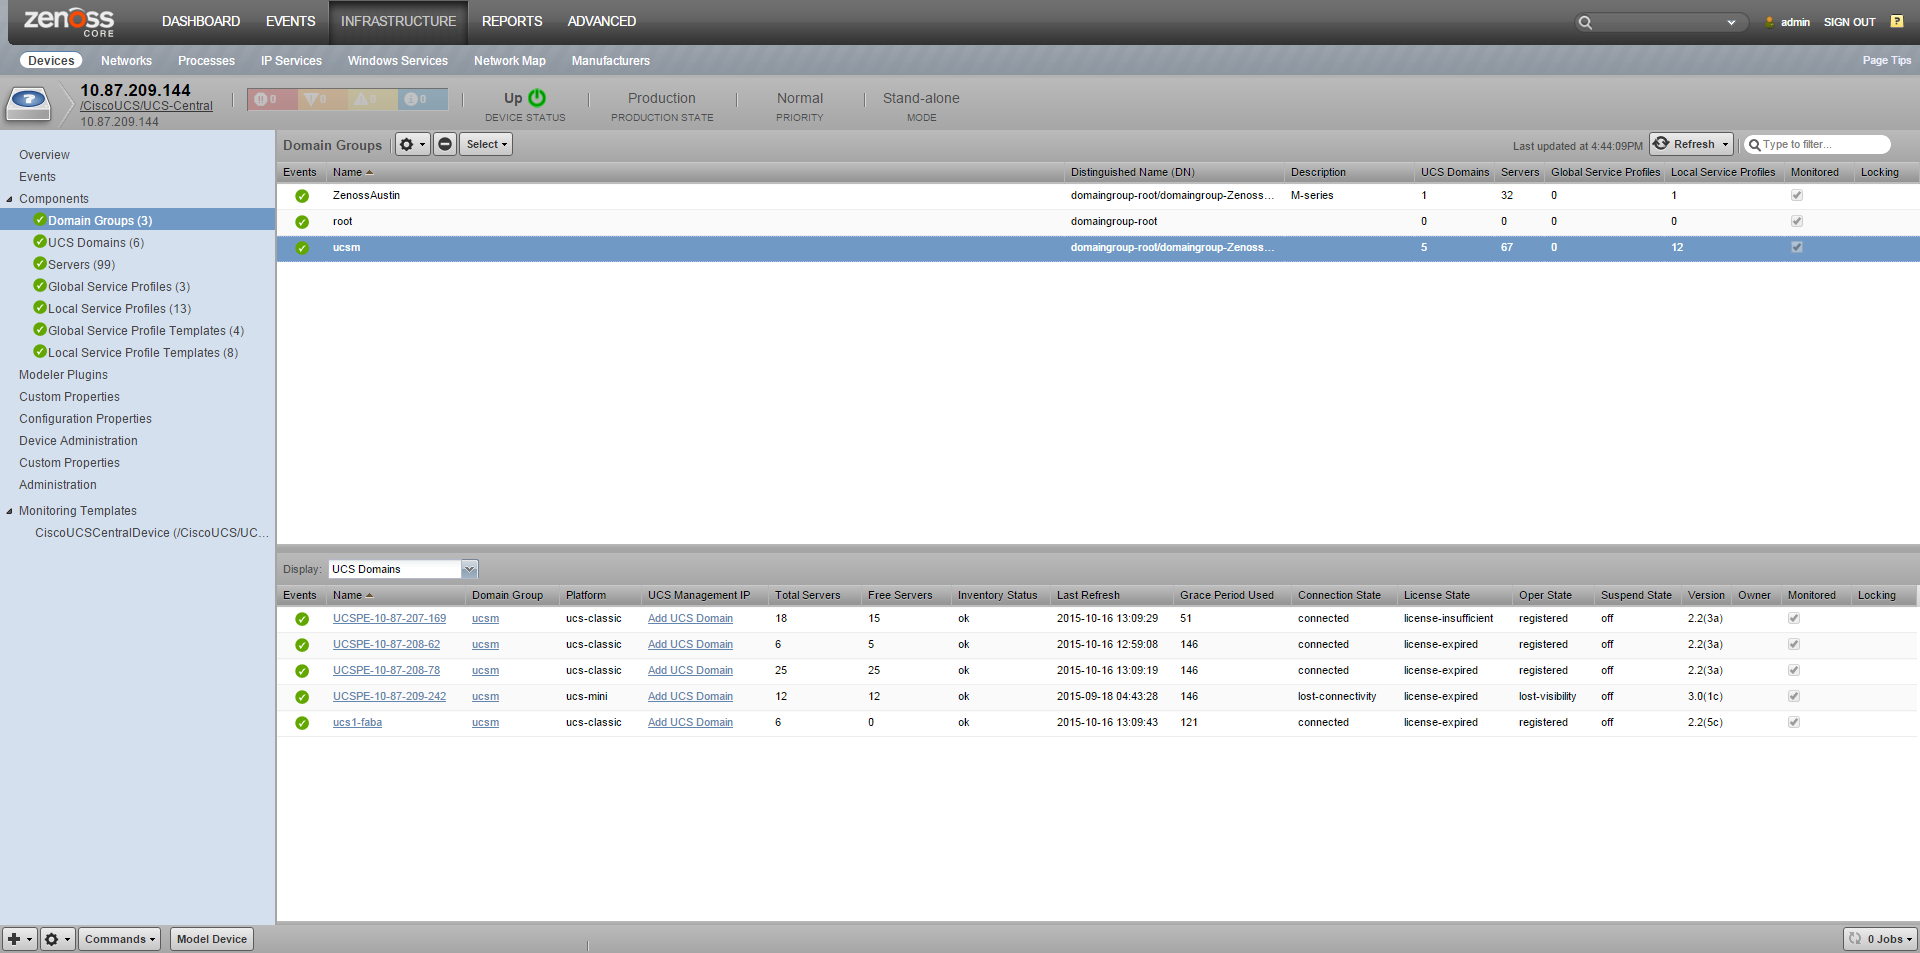Image resolution: width=1920 pixels, height=953 pixels.
Task: Toggle Monitored checkbox for root domain group
Action: pos(1797,221)
